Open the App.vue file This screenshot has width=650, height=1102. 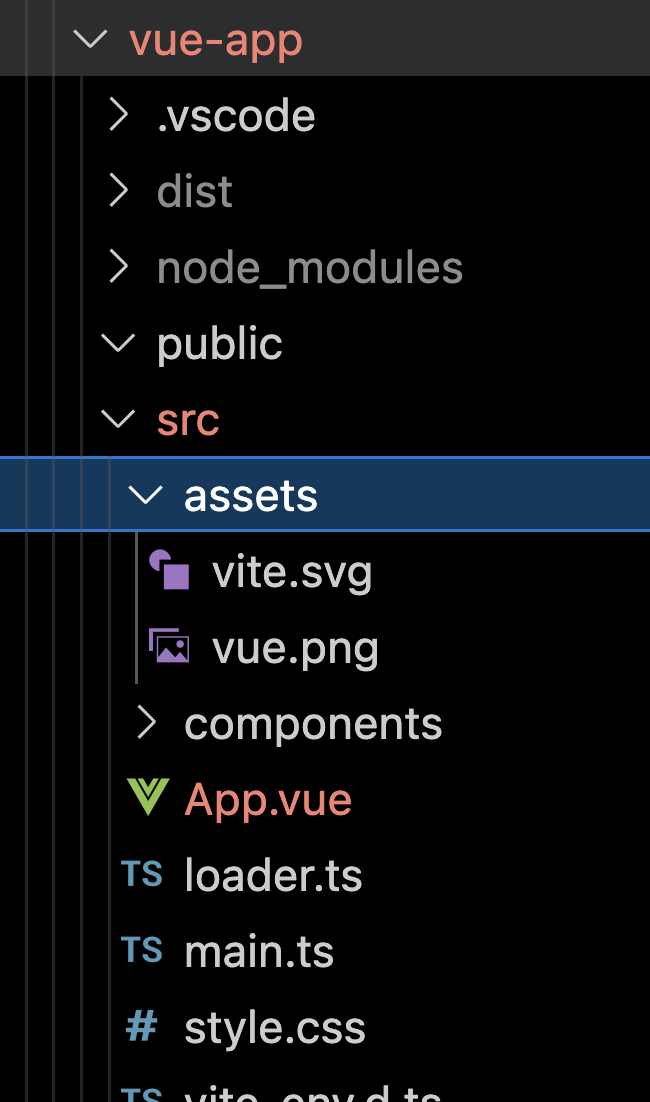click(x=268, y=798)
